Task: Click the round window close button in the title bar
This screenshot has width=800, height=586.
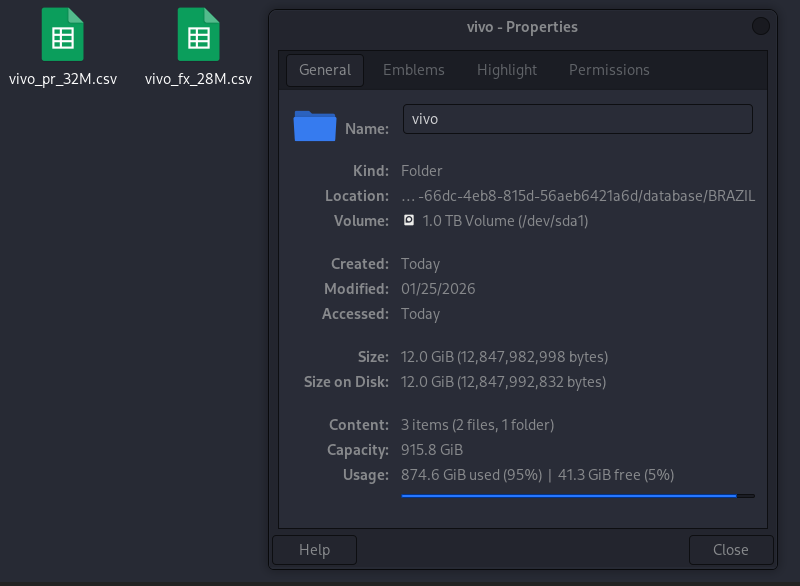Action: point(760,27)
